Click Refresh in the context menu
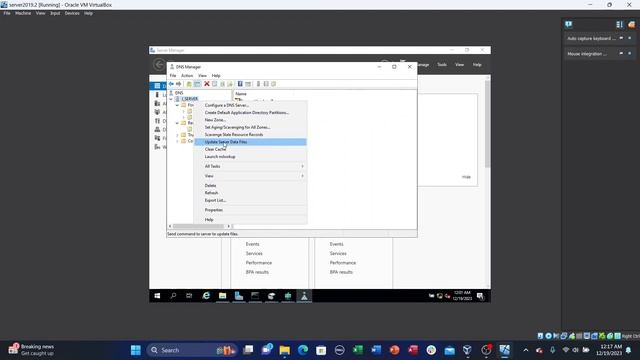 pyautogui.click(x=250, y=193)
